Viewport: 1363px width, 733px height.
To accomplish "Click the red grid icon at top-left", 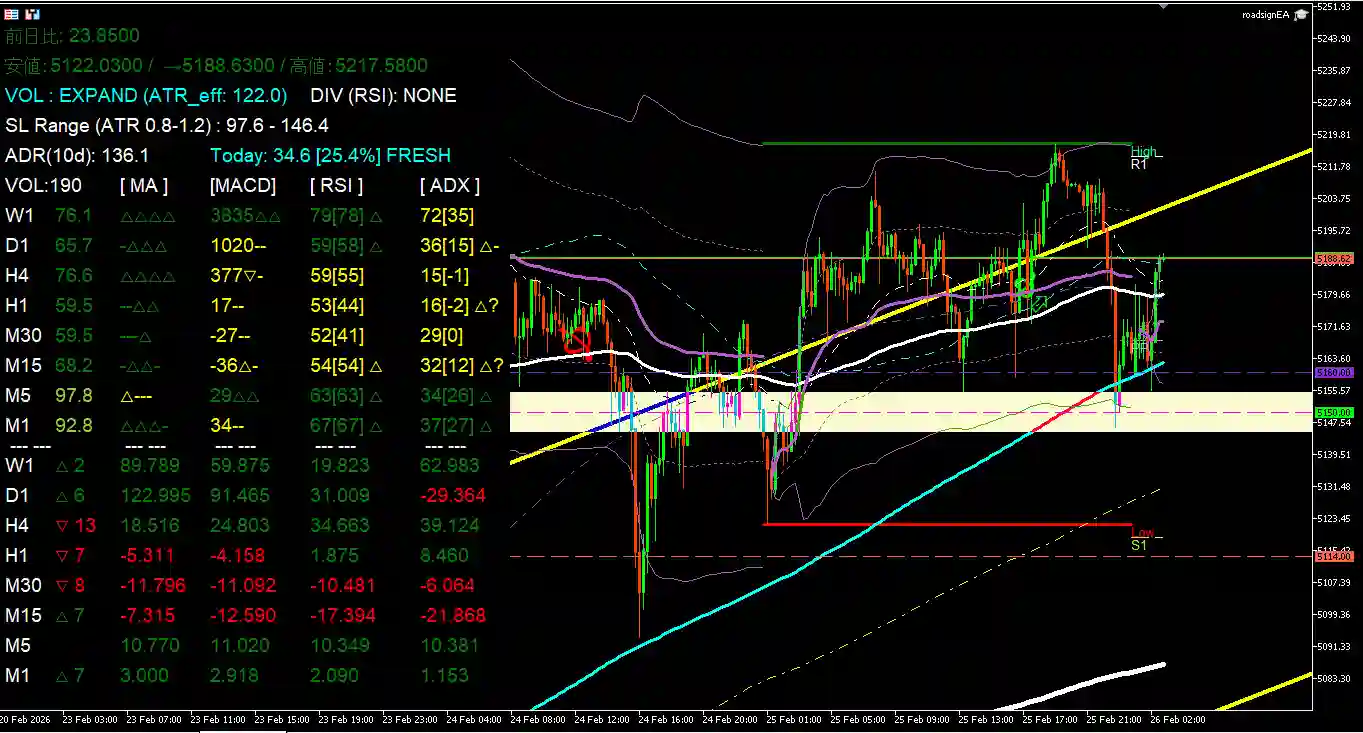I will (12, 15).
